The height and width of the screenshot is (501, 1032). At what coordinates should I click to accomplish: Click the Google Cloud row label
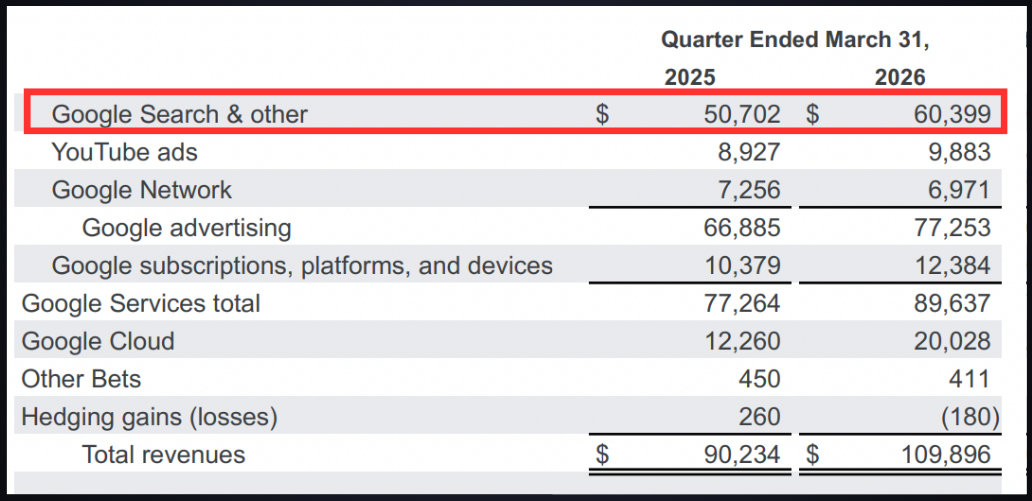pyautogui.click(x=98, y=342)
